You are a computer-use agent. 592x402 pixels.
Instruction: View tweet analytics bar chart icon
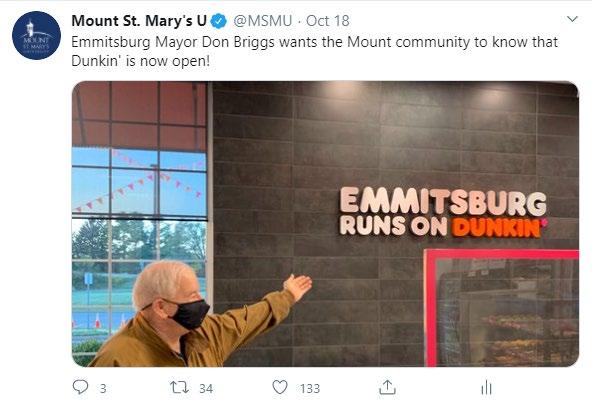tap(486, 388)
